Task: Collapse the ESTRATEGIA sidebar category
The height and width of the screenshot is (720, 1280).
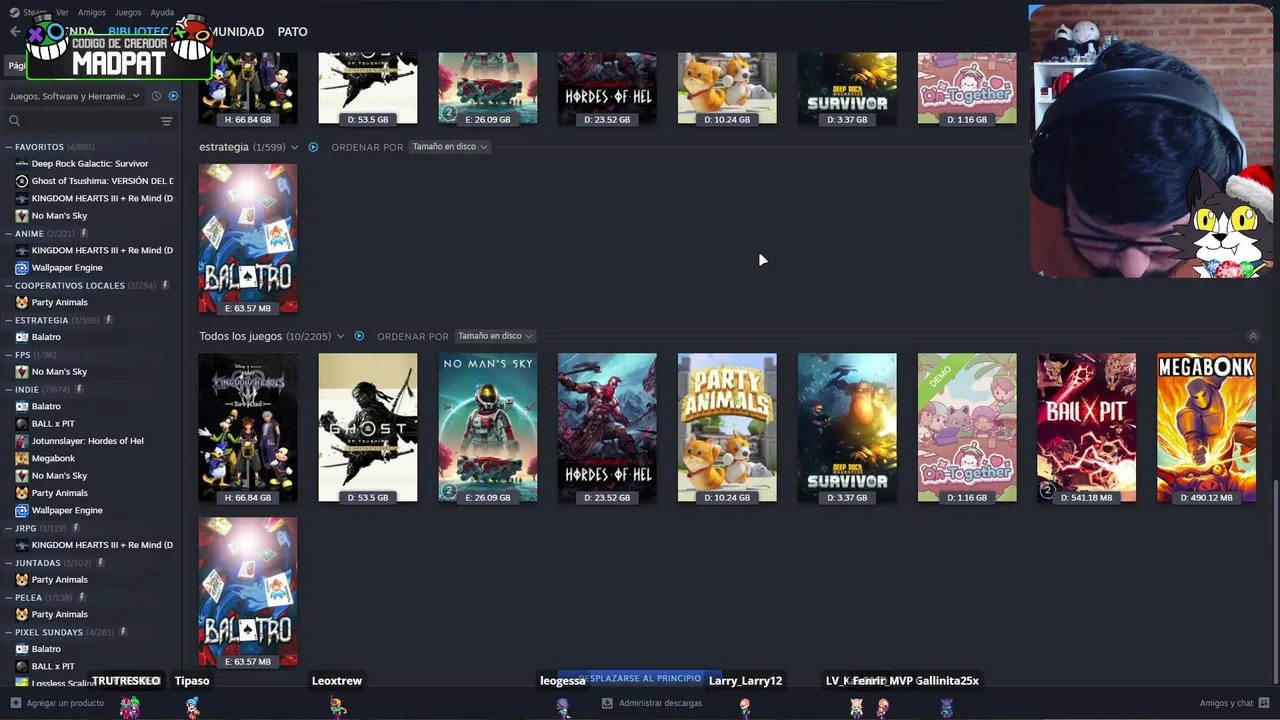Action: [9, 320]
